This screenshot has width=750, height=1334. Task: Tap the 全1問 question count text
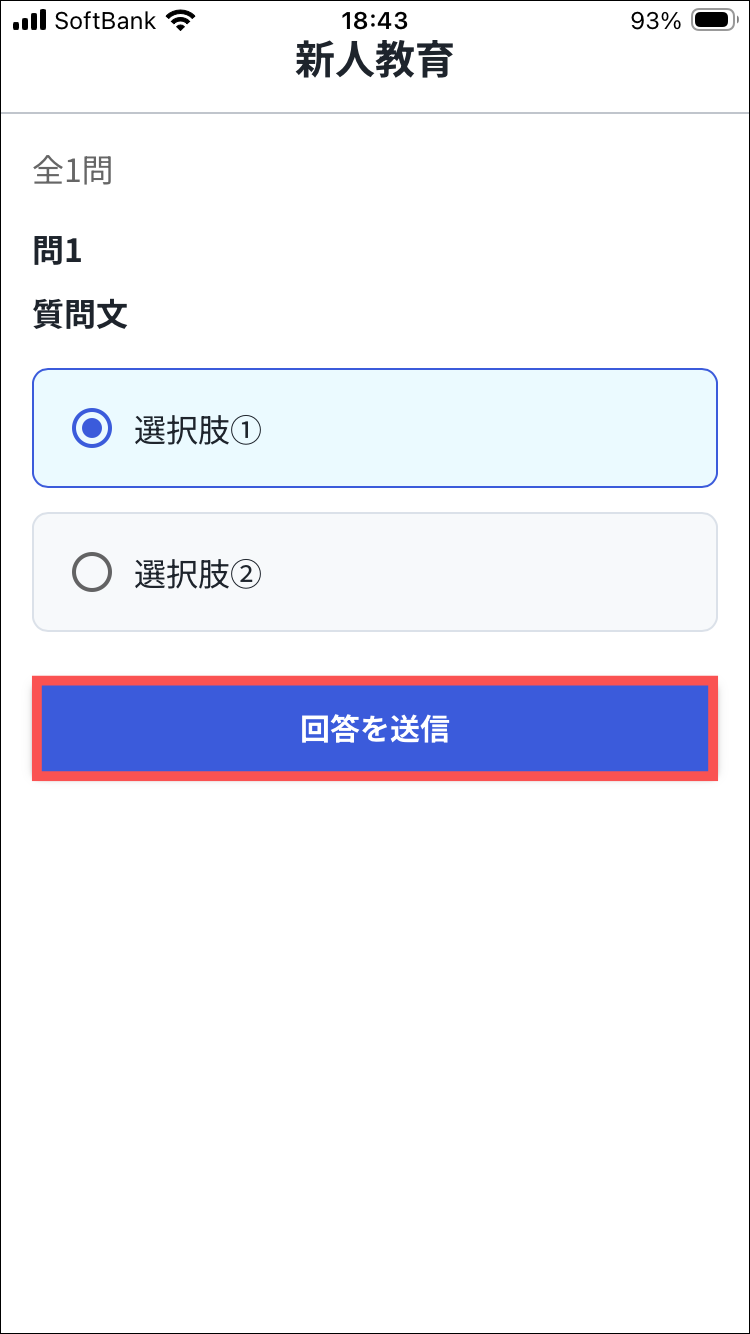(73, 171)
